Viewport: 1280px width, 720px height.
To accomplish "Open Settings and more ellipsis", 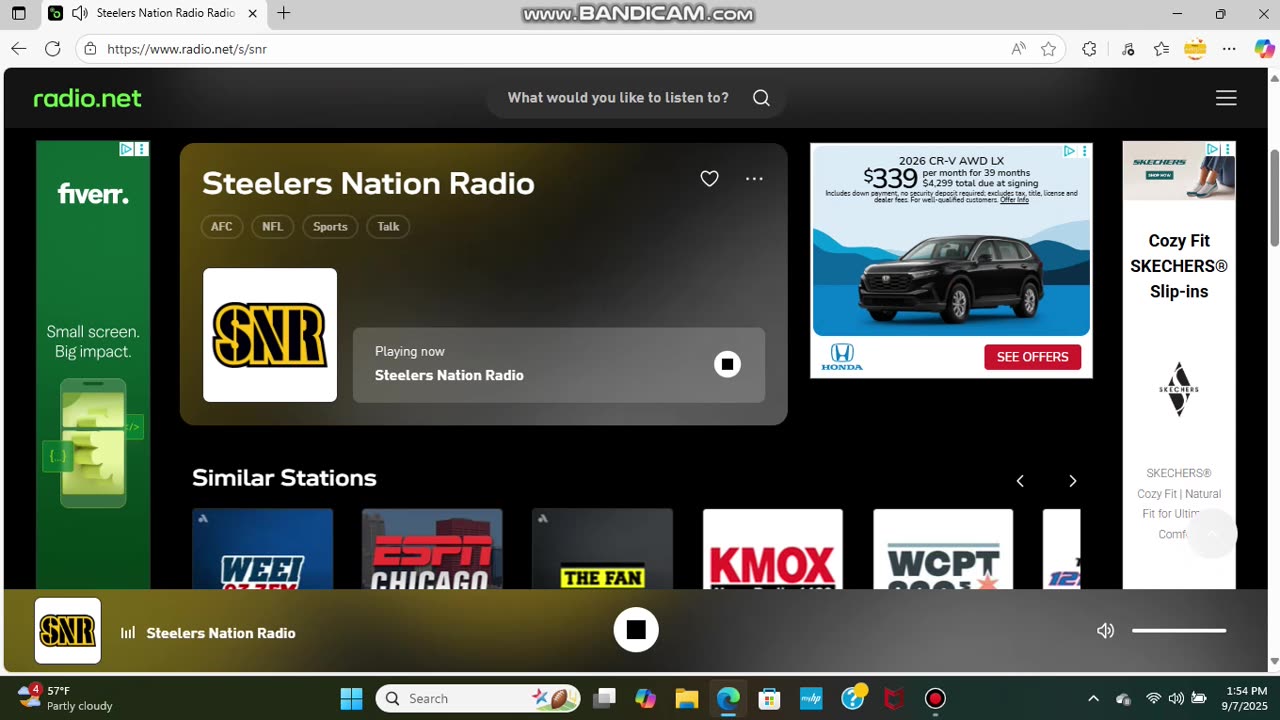I will (x=1230, y=48).
